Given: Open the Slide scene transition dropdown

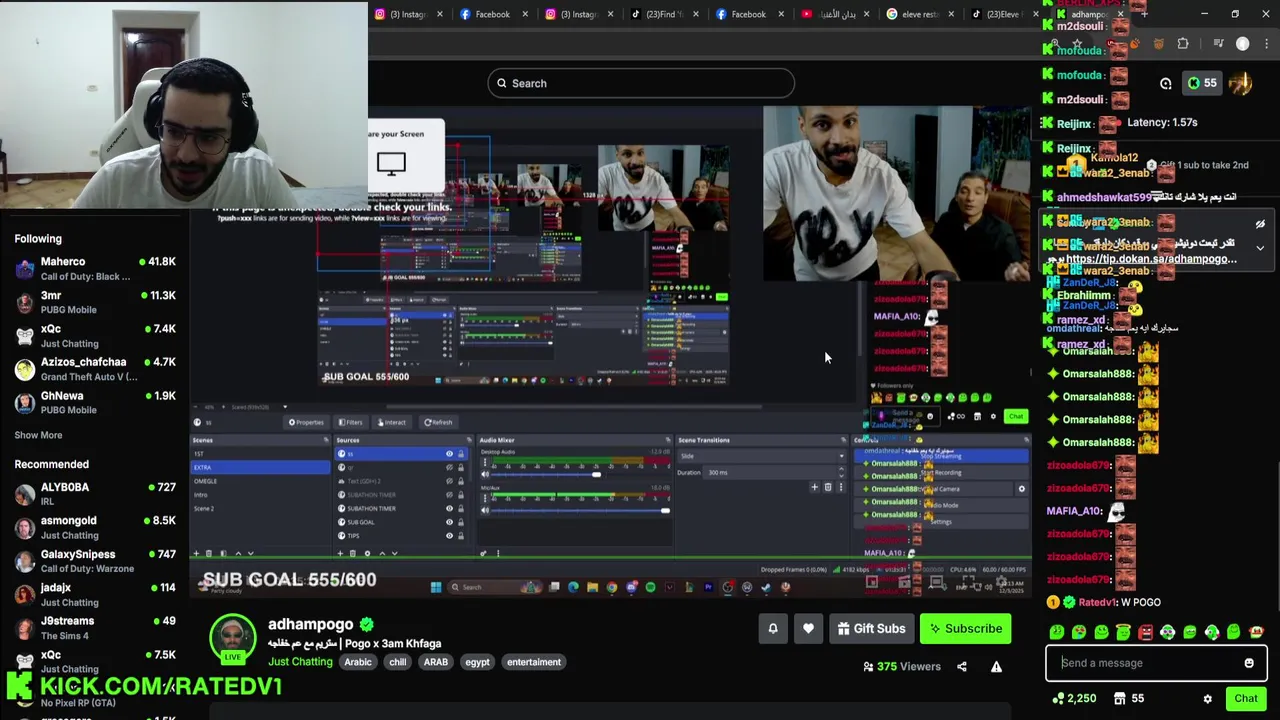Looking at the screenshot, I should tap(762, 456).
